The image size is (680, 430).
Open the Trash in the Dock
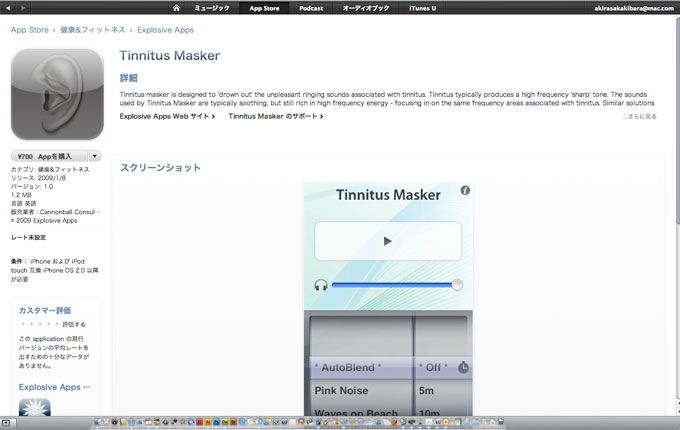tap(501, 422)
